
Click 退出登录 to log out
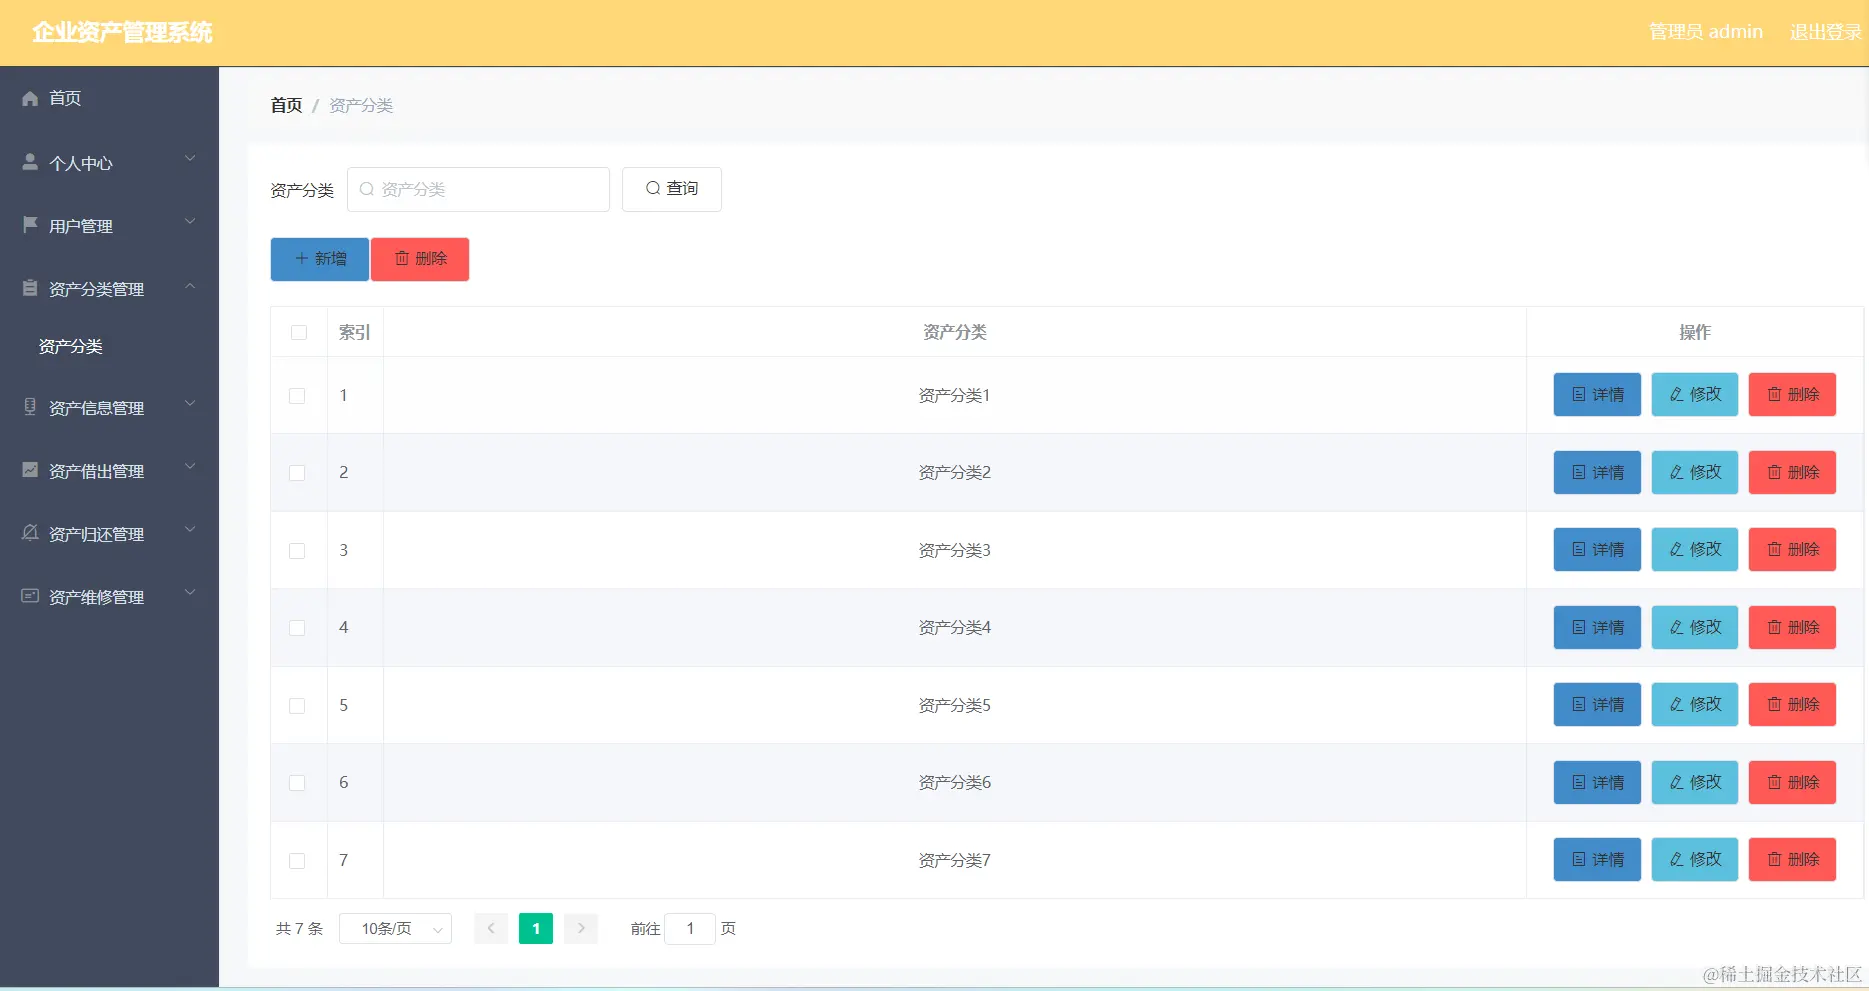pos(1825,32)
